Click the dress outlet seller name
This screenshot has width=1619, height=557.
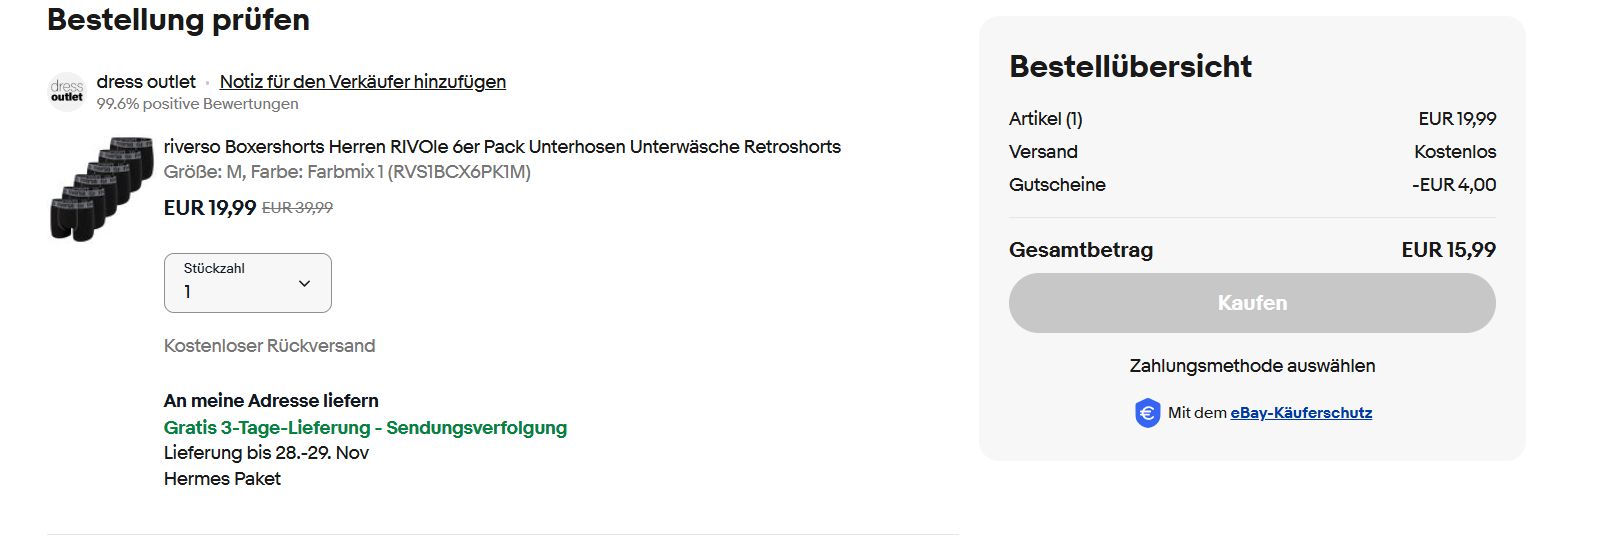click(x=146, y=82)
